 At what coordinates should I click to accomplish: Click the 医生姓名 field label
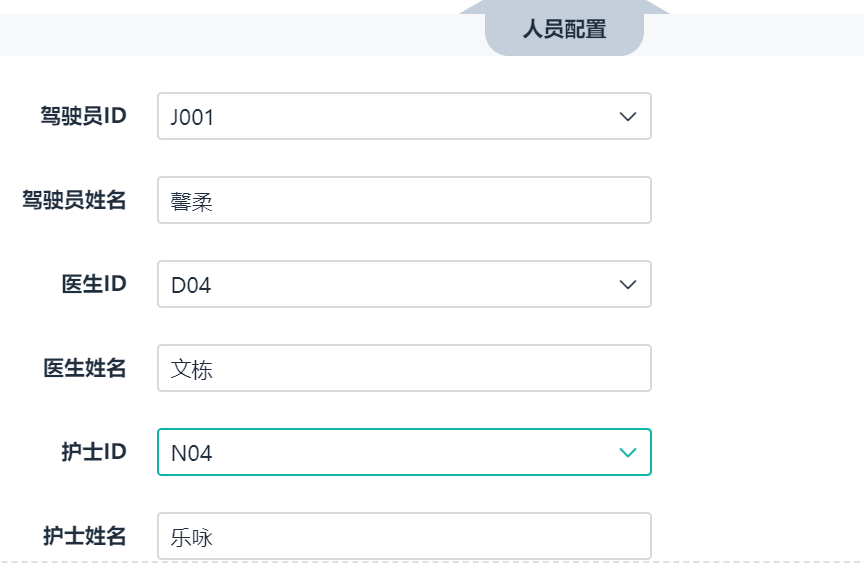pyautogui.click(x=84, y=368)
